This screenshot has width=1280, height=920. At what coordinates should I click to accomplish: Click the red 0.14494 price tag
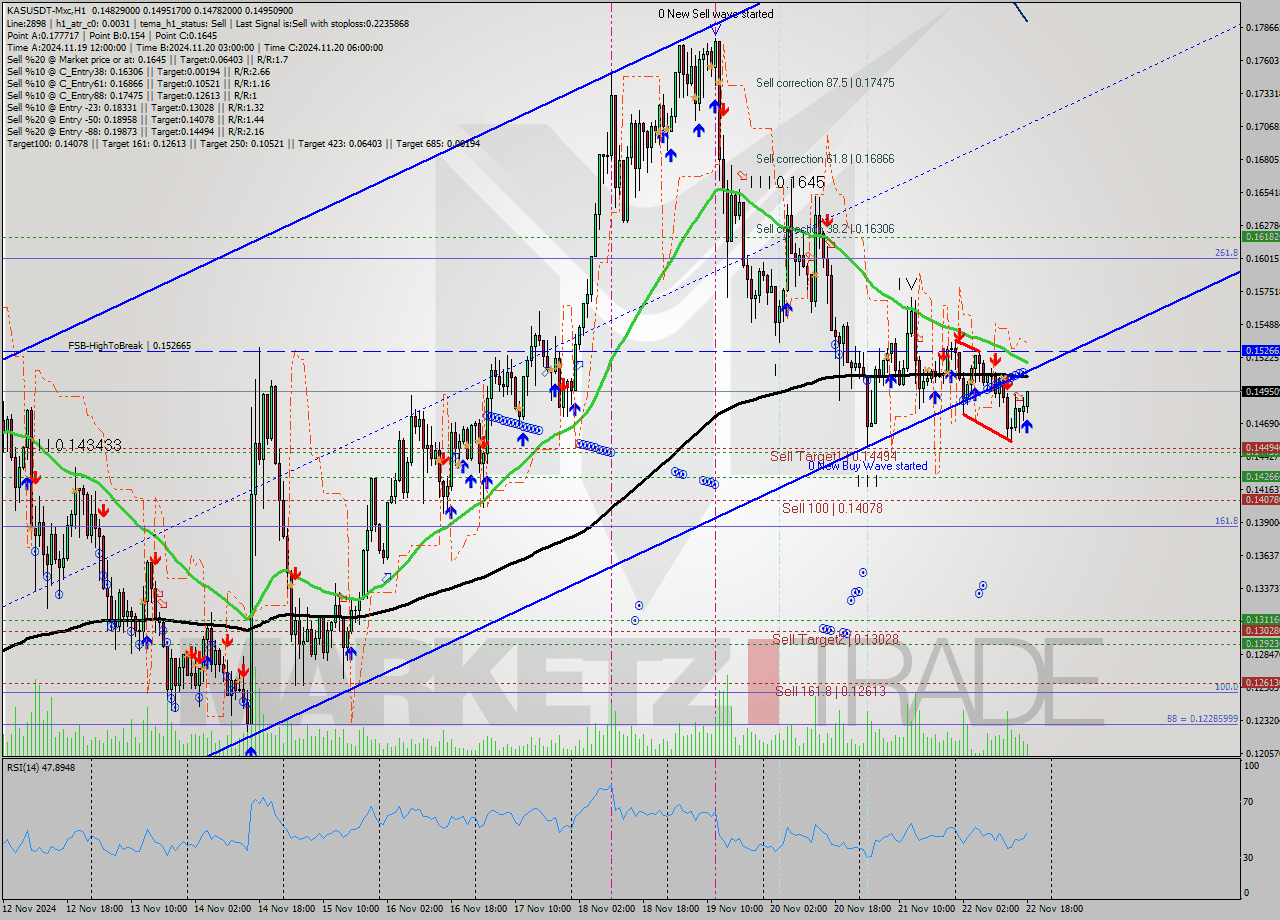[1260, 448]
